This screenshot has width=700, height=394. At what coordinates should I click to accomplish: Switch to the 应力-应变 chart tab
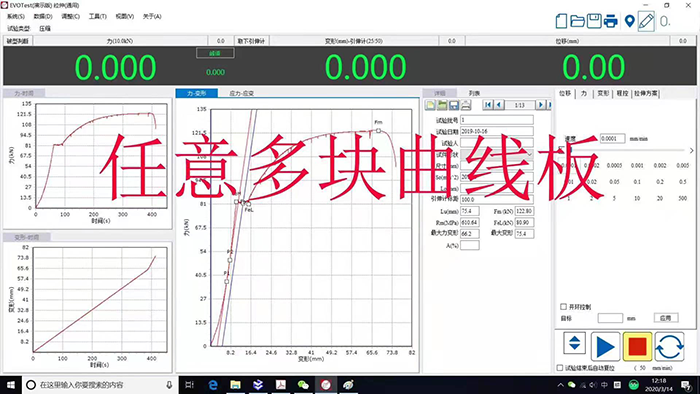[242, 93]
